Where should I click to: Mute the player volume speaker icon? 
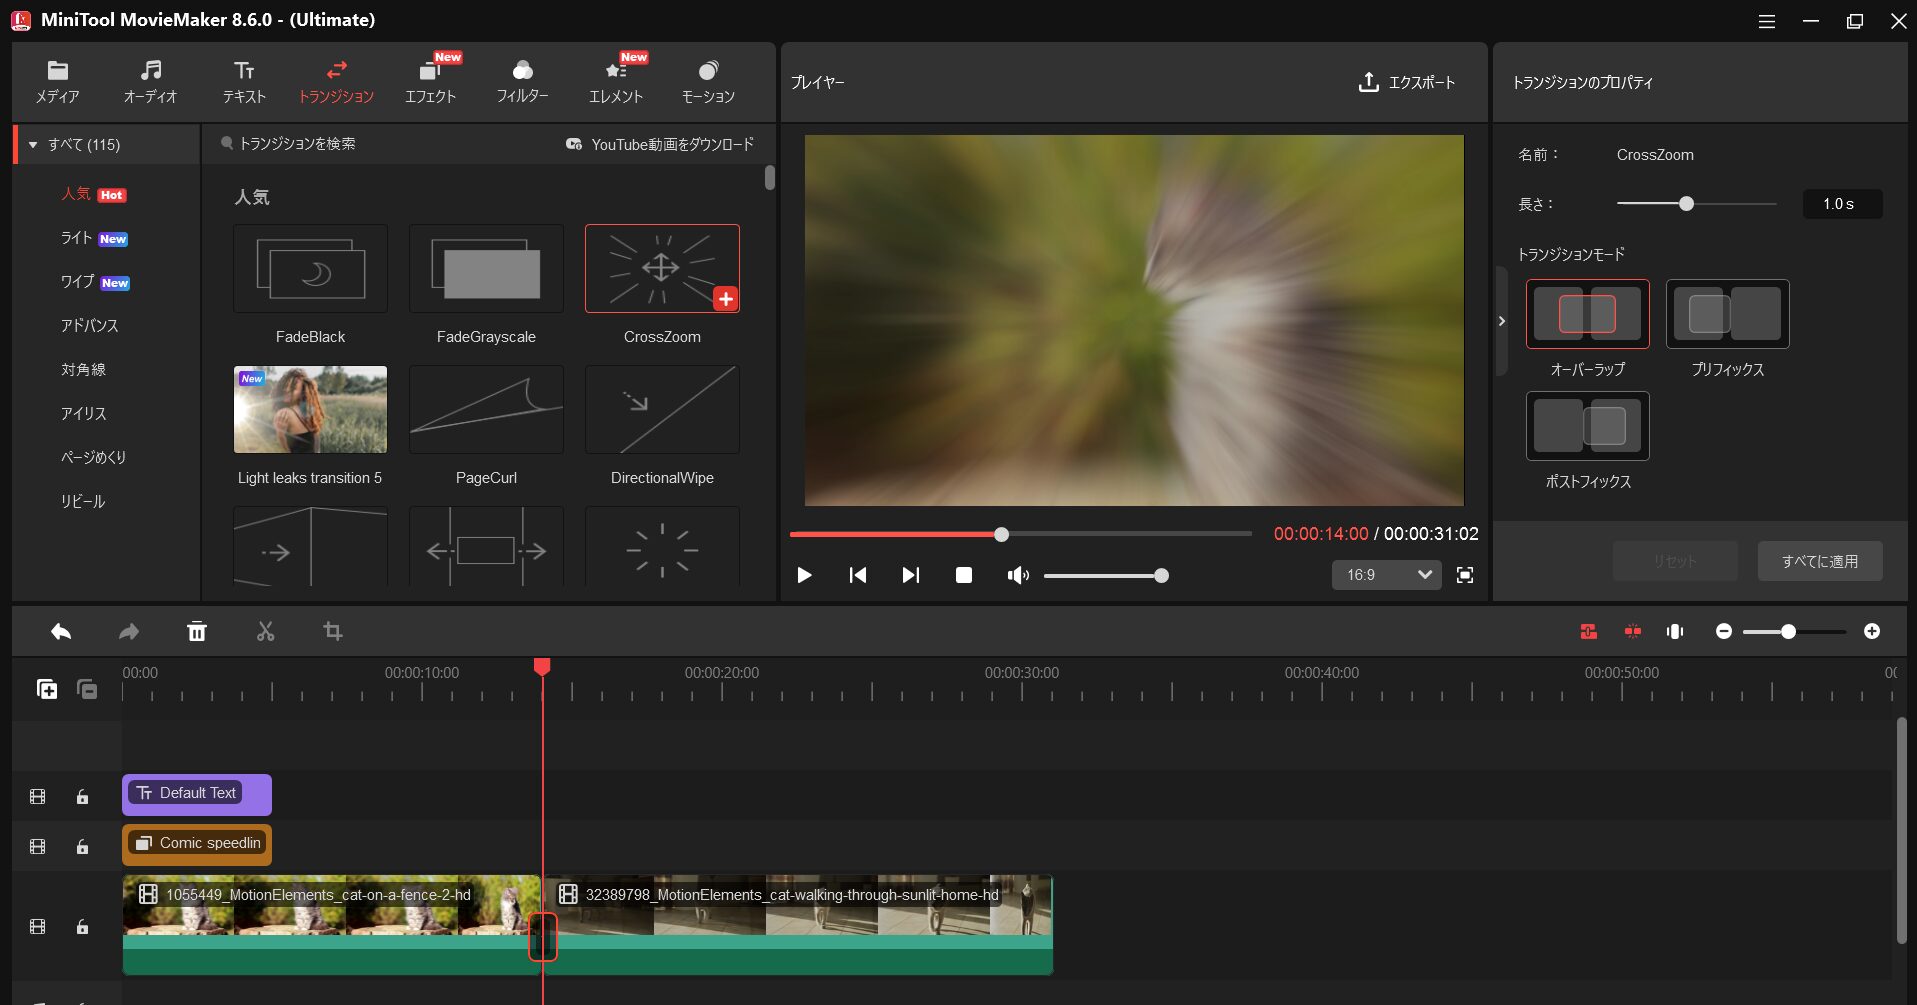(x=1018, y=575)
